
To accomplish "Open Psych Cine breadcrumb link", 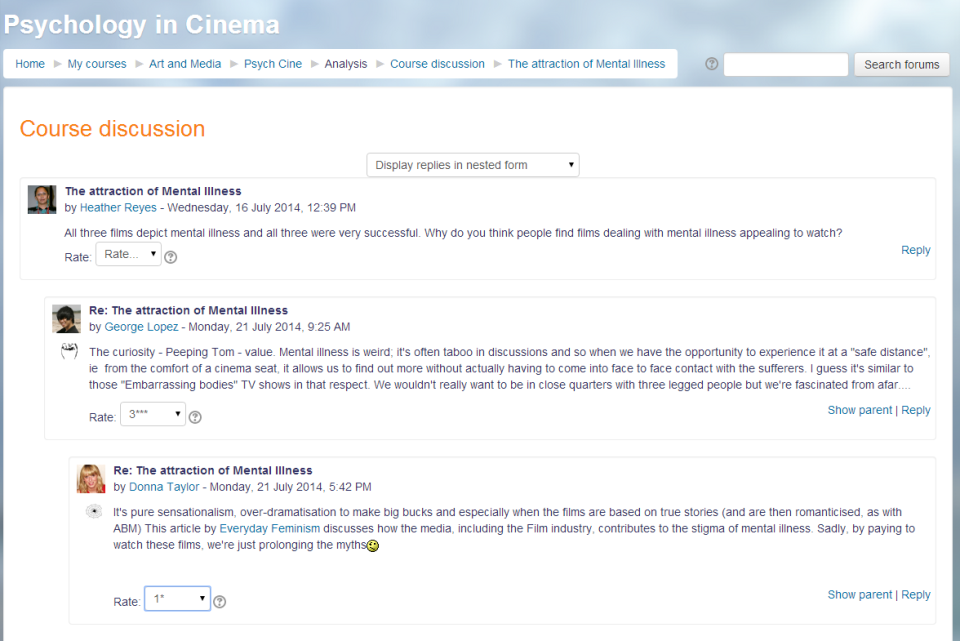I will 272,64.
